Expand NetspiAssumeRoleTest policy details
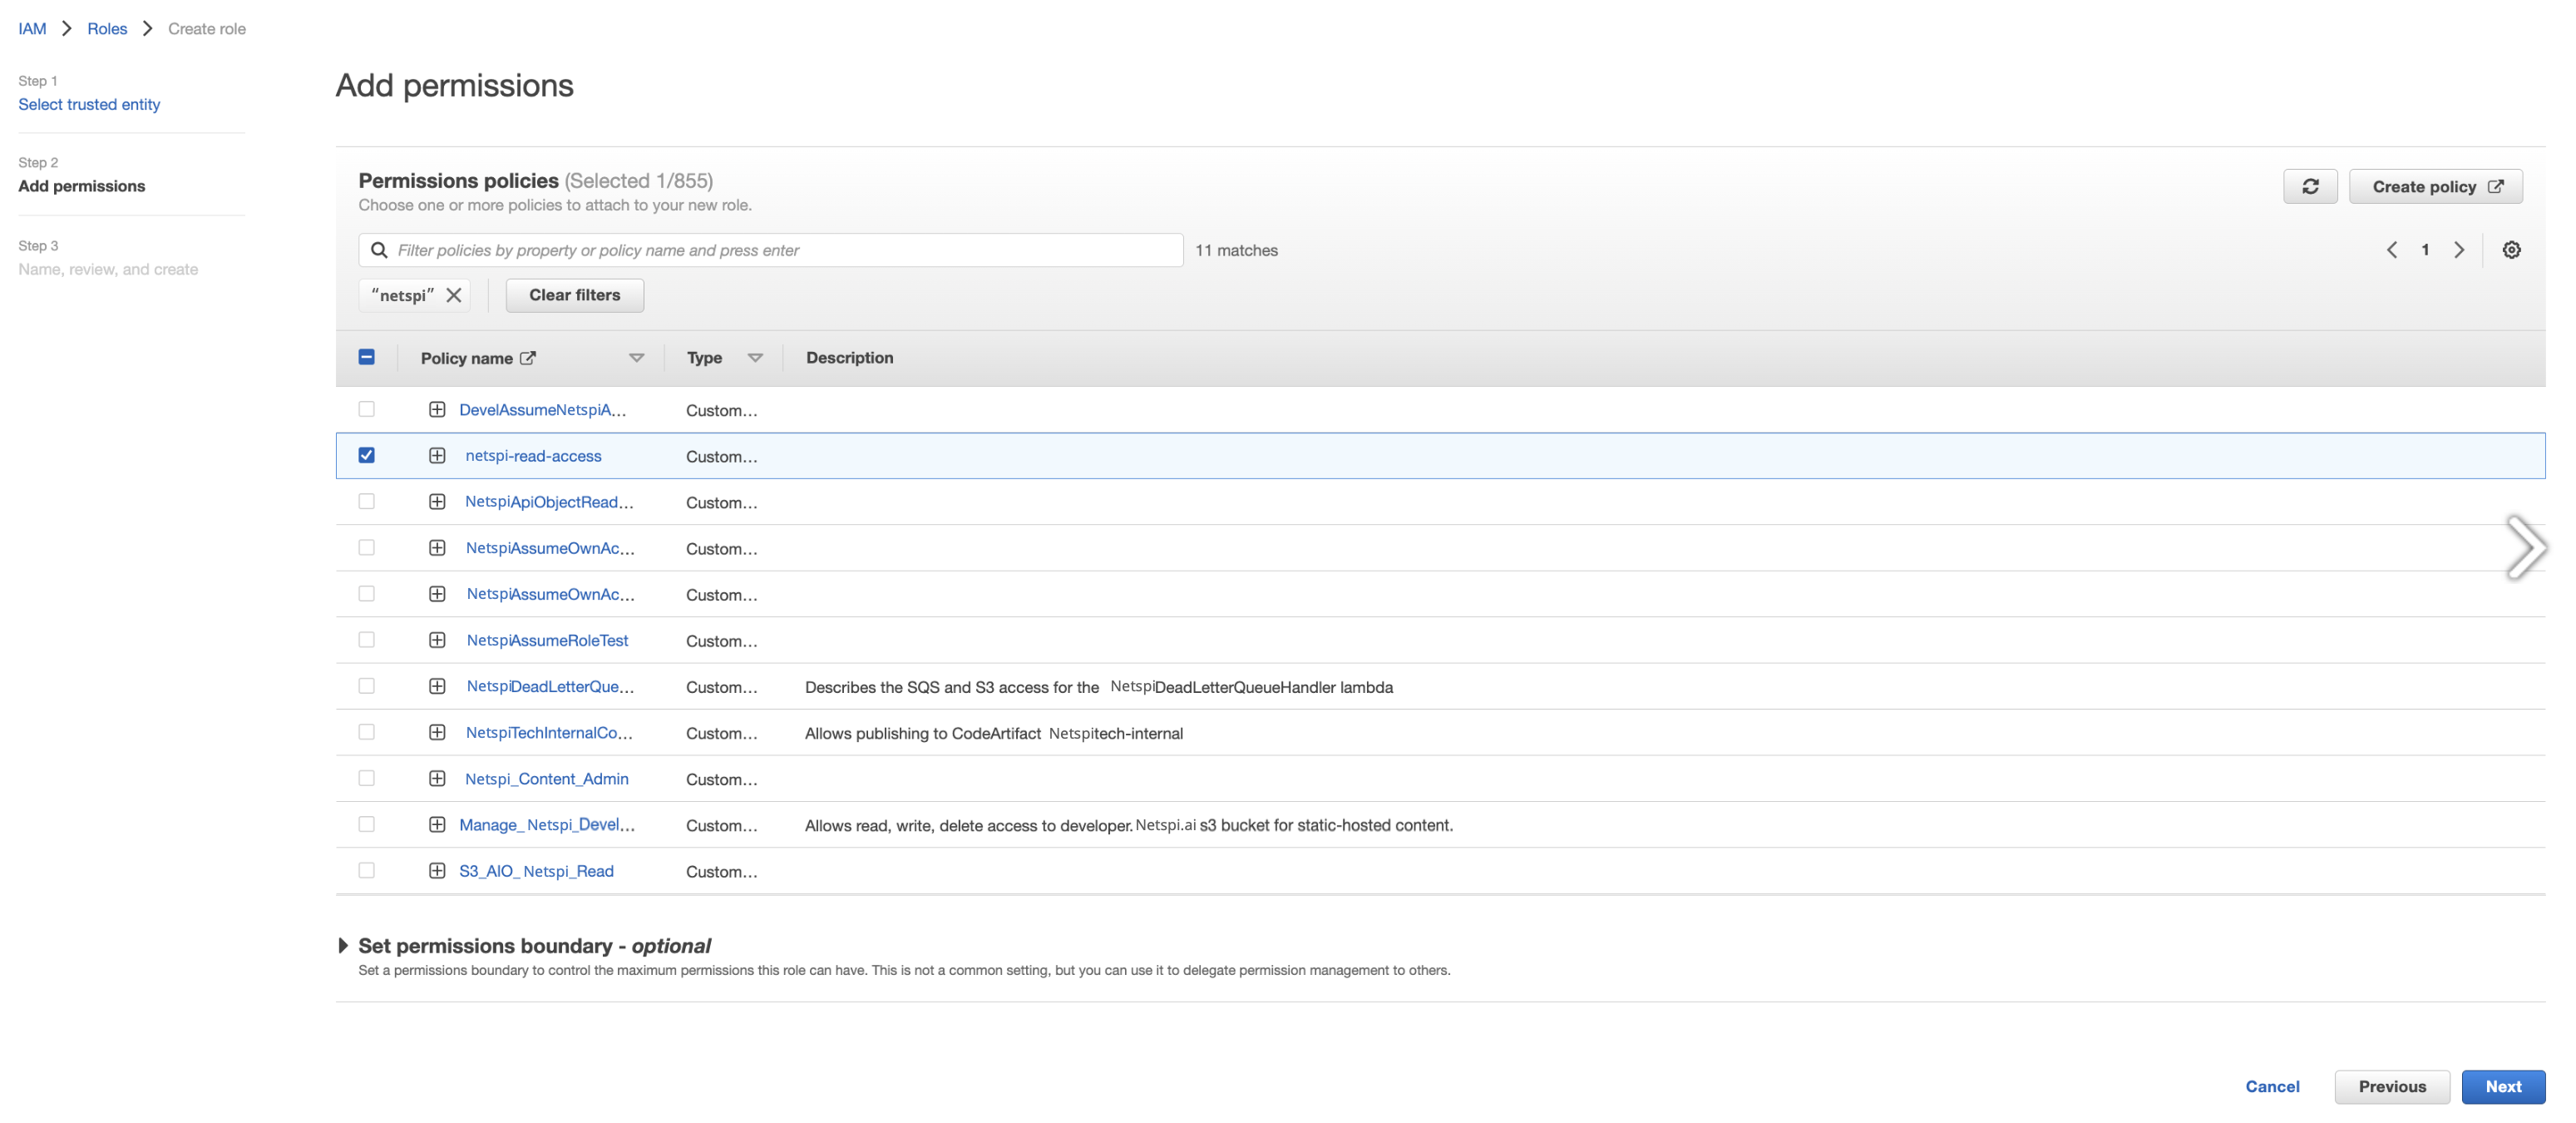 coord(437,640)
